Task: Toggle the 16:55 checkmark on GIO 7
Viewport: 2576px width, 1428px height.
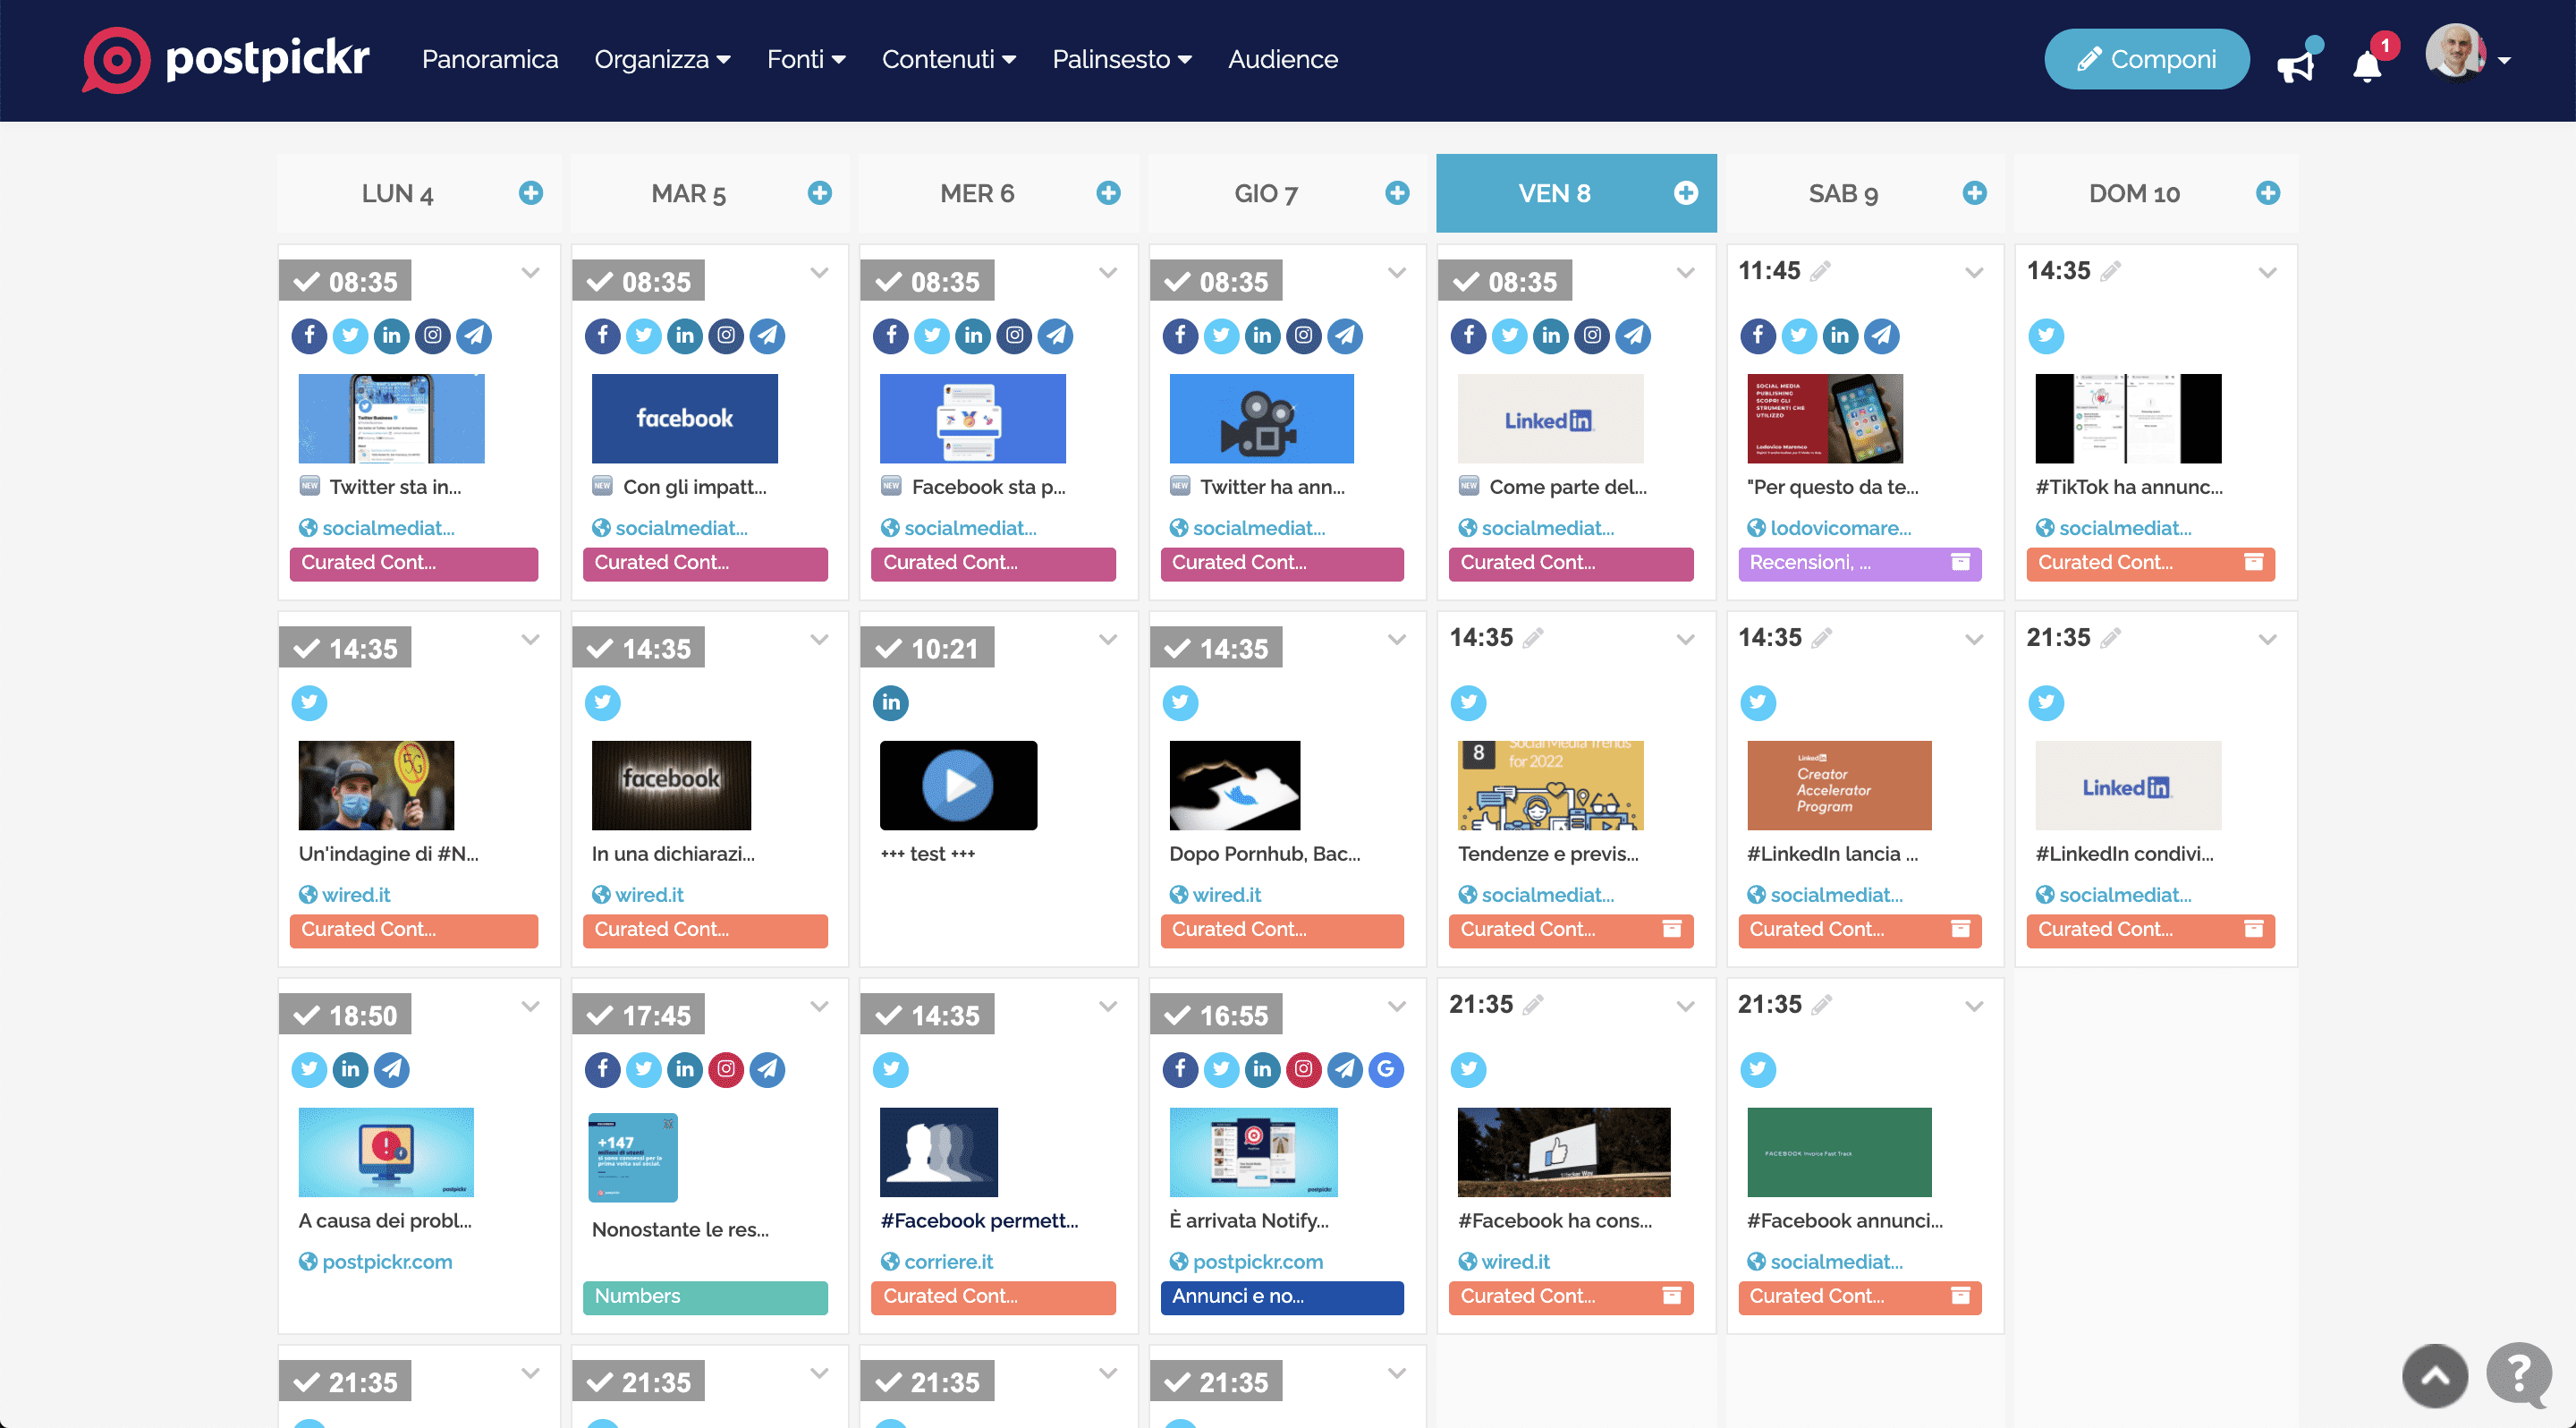Action: 1178,1016
